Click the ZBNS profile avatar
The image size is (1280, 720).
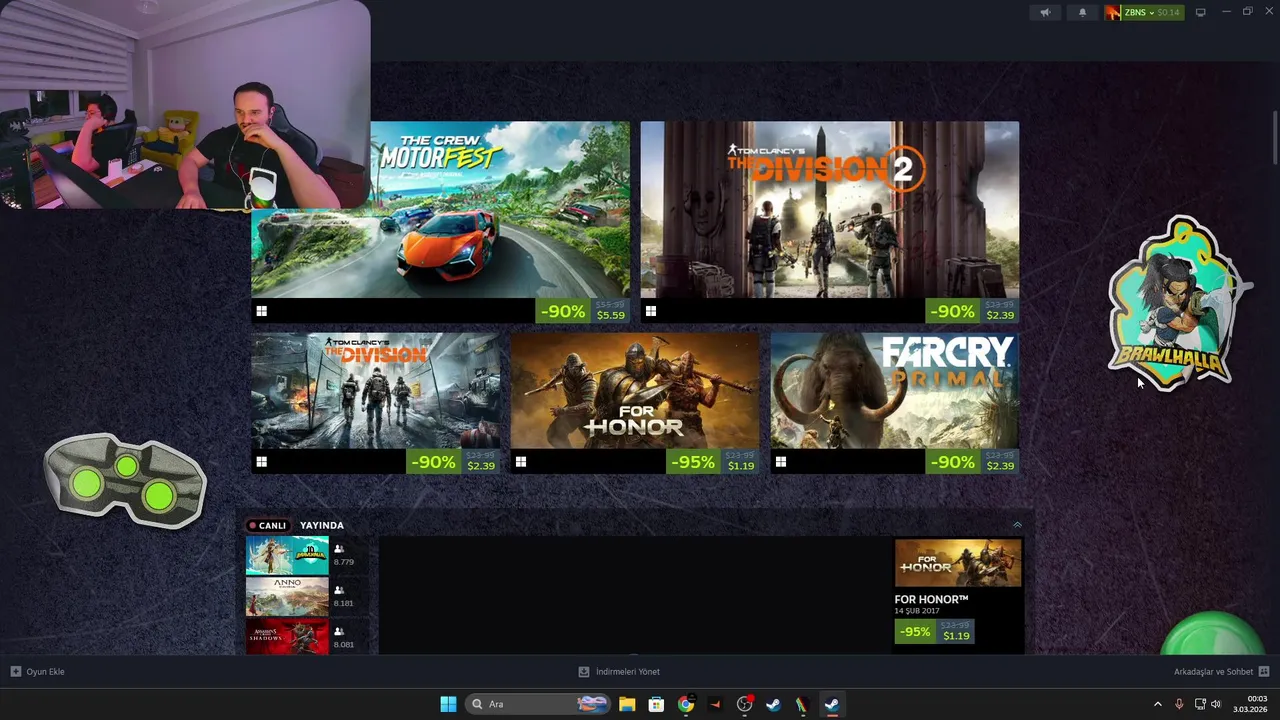point(1112,13)
